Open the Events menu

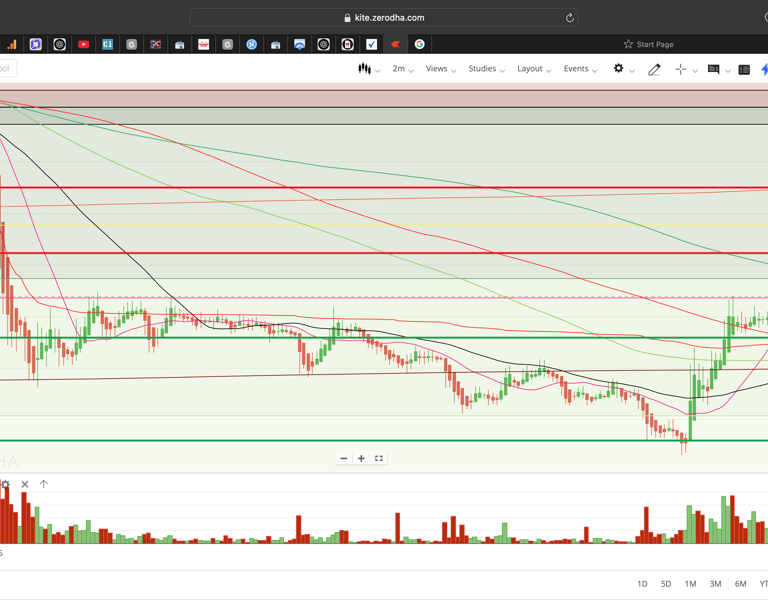[580, 69]
